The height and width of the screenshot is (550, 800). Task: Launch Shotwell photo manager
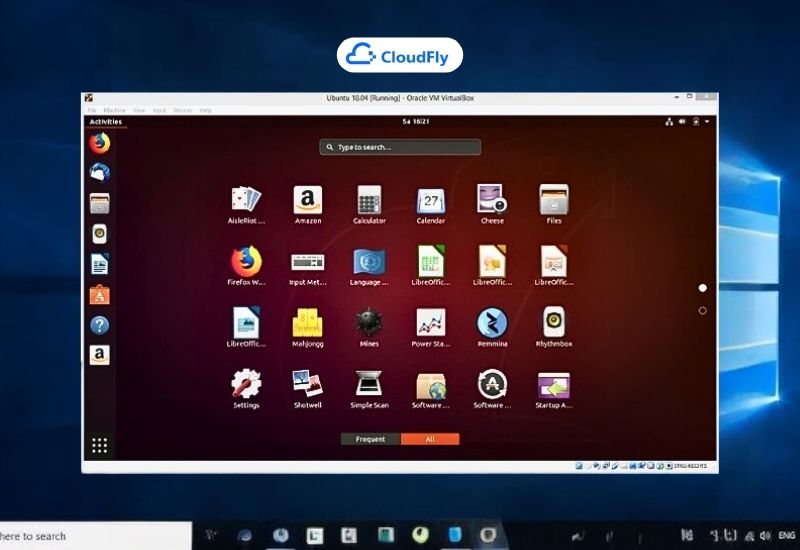pos(308,389)
